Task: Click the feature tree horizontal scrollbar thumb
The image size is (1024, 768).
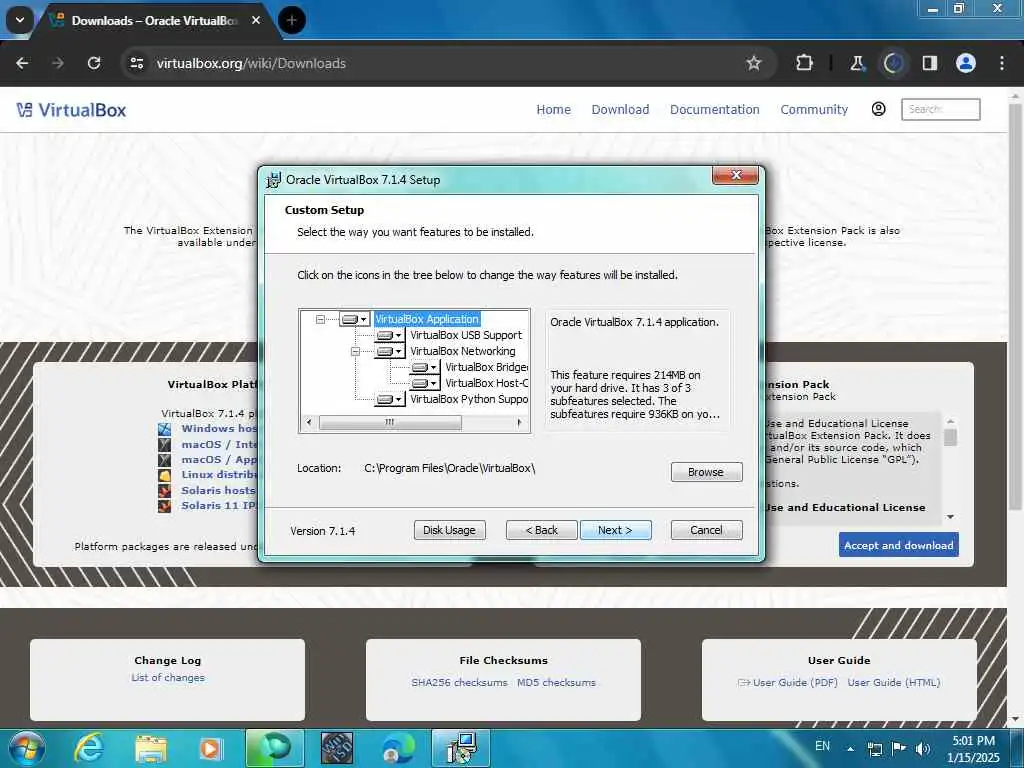Action: tap(390, 423)
